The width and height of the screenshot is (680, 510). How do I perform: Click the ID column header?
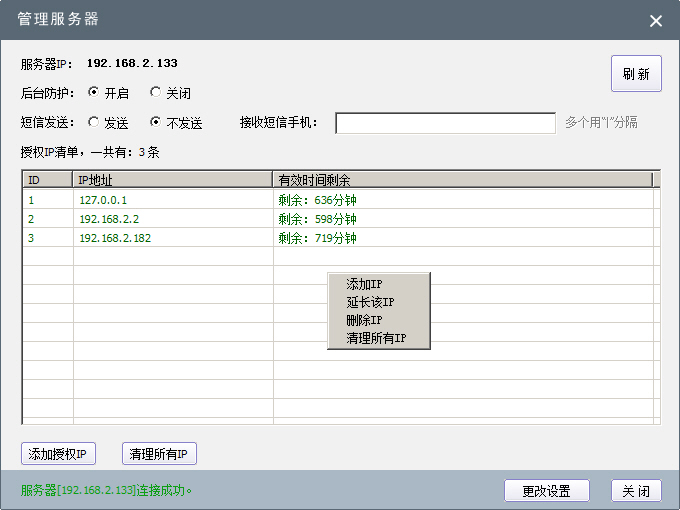point(48,180)
